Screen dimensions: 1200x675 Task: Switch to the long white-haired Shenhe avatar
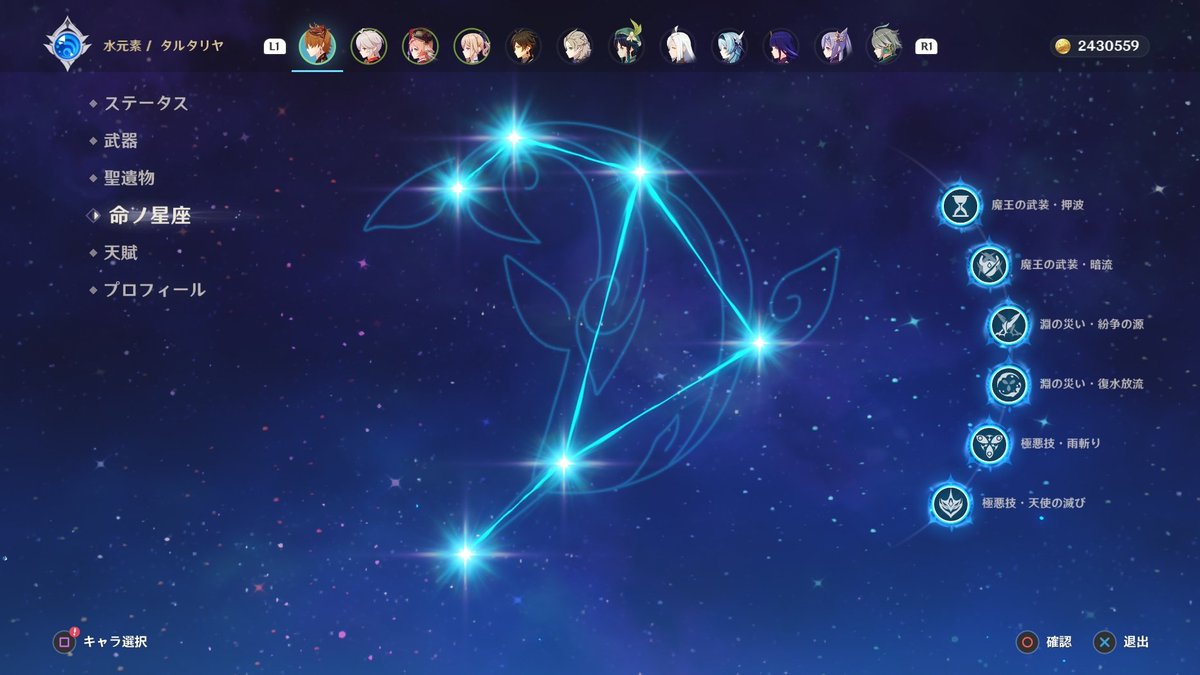coord(678,46)
